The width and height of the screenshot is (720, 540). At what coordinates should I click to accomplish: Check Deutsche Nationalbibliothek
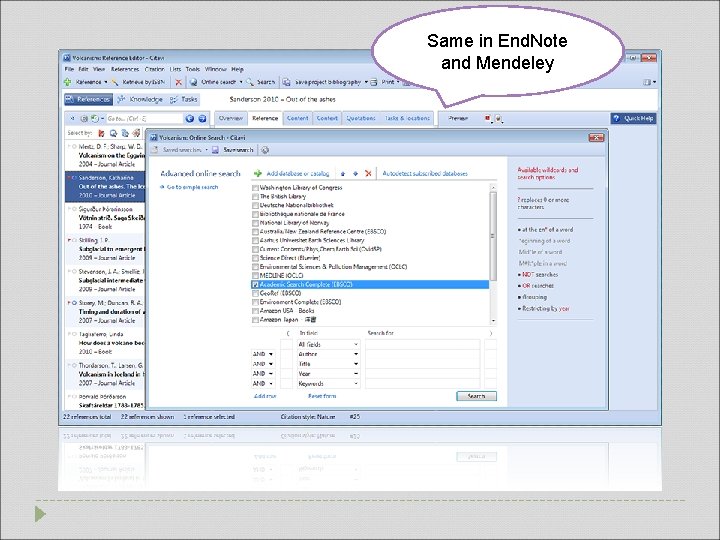point(255,205)
